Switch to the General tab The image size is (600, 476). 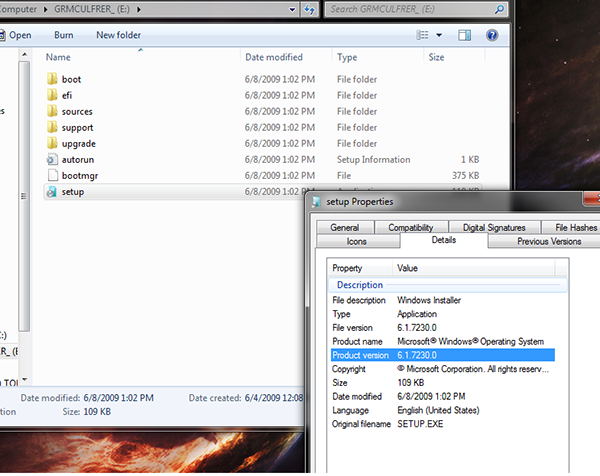[x=345, y=228]
